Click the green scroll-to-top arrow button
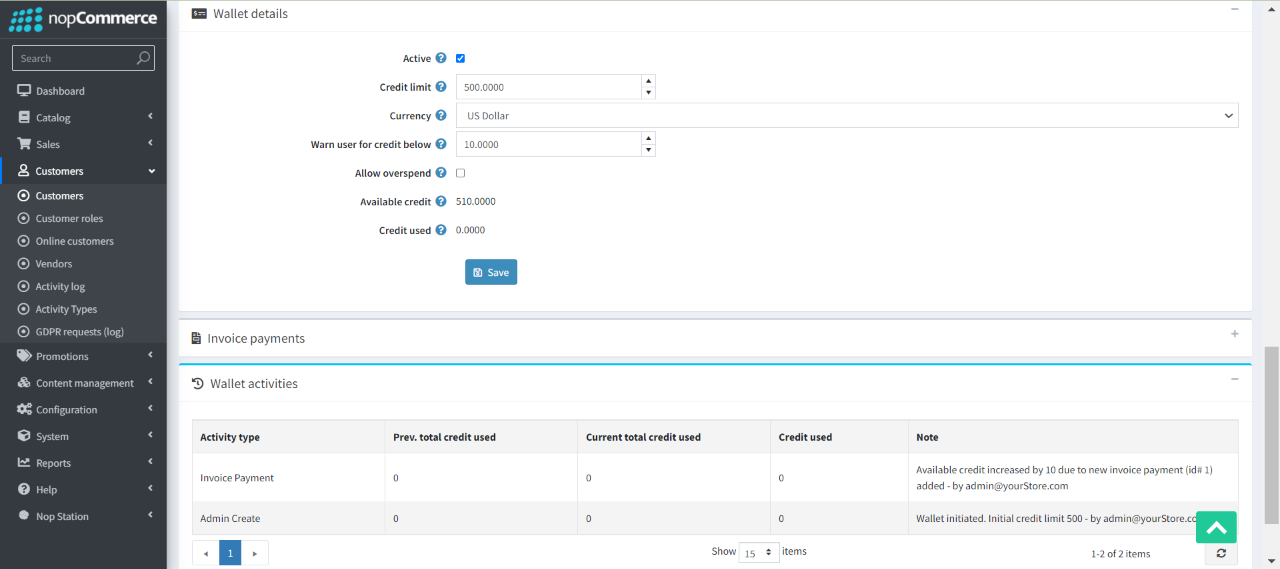This screenshot has width=1280, height=569. pyautogui.click(x=1216, y=527)
